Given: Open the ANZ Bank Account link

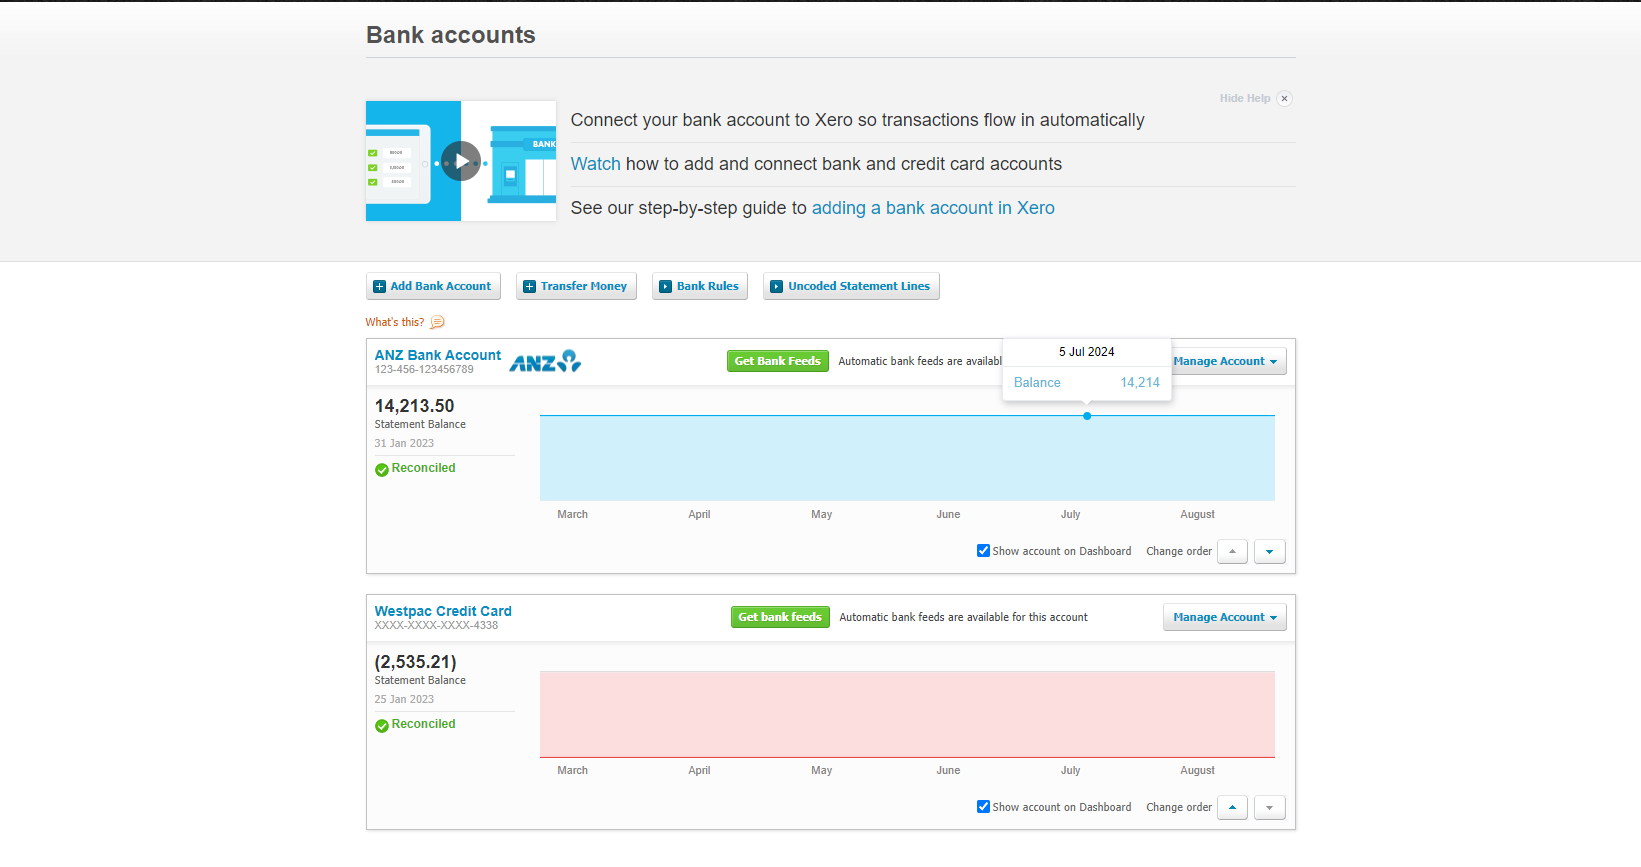Looking at the screenshot, I should tap(438, 355).
